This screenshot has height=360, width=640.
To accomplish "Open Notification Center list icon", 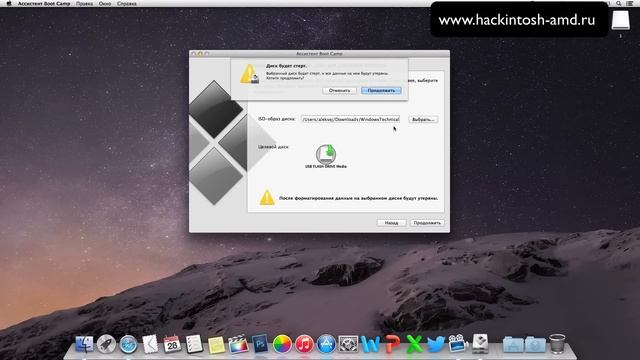I will point(630,3).
